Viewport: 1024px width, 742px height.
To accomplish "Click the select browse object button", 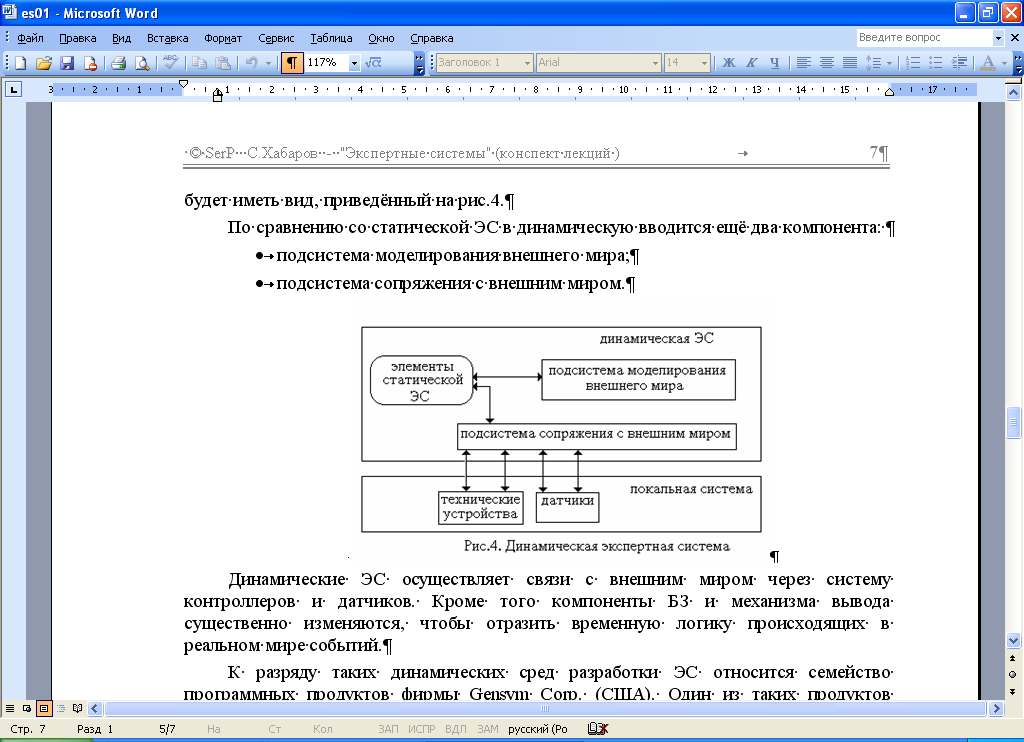I will pyautogui.click(x=1012, y=675).
